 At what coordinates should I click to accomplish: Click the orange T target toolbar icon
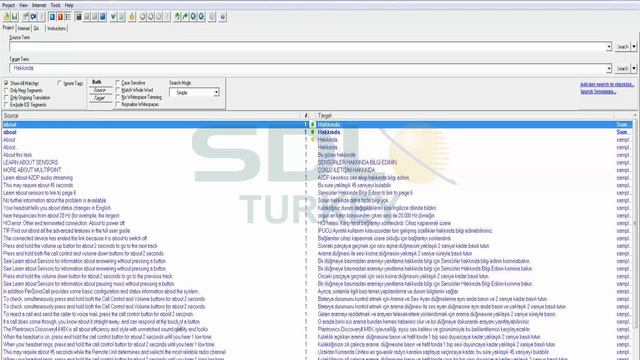pyautogui.click(x=60, y=17)
